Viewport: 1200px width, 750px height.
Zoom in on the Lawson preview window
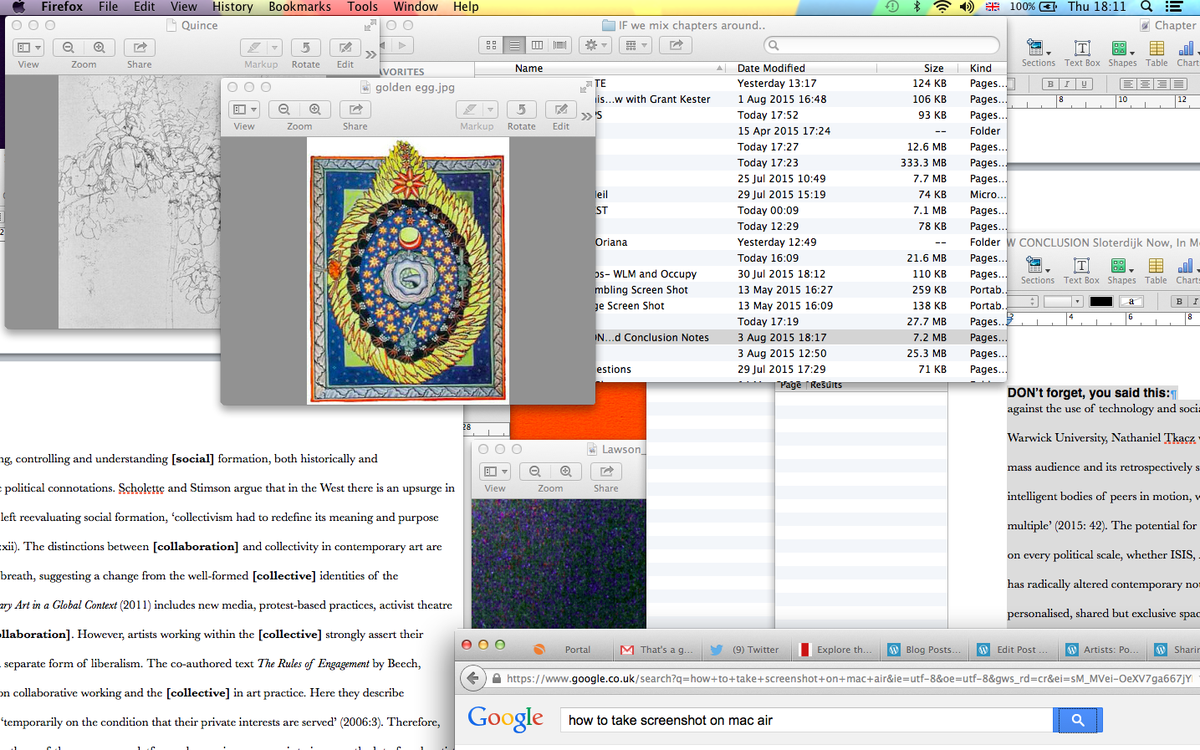point(566,471)
